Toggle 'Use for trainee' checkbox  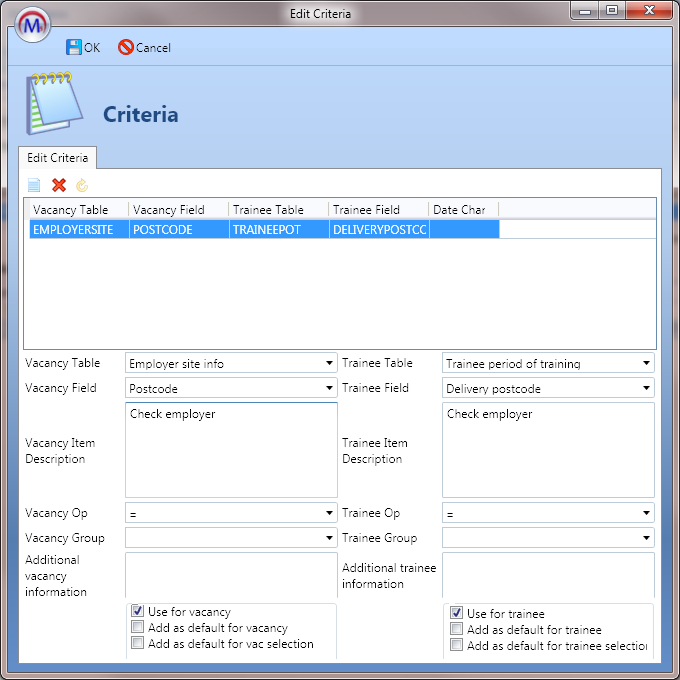click(x=456, y=613)
